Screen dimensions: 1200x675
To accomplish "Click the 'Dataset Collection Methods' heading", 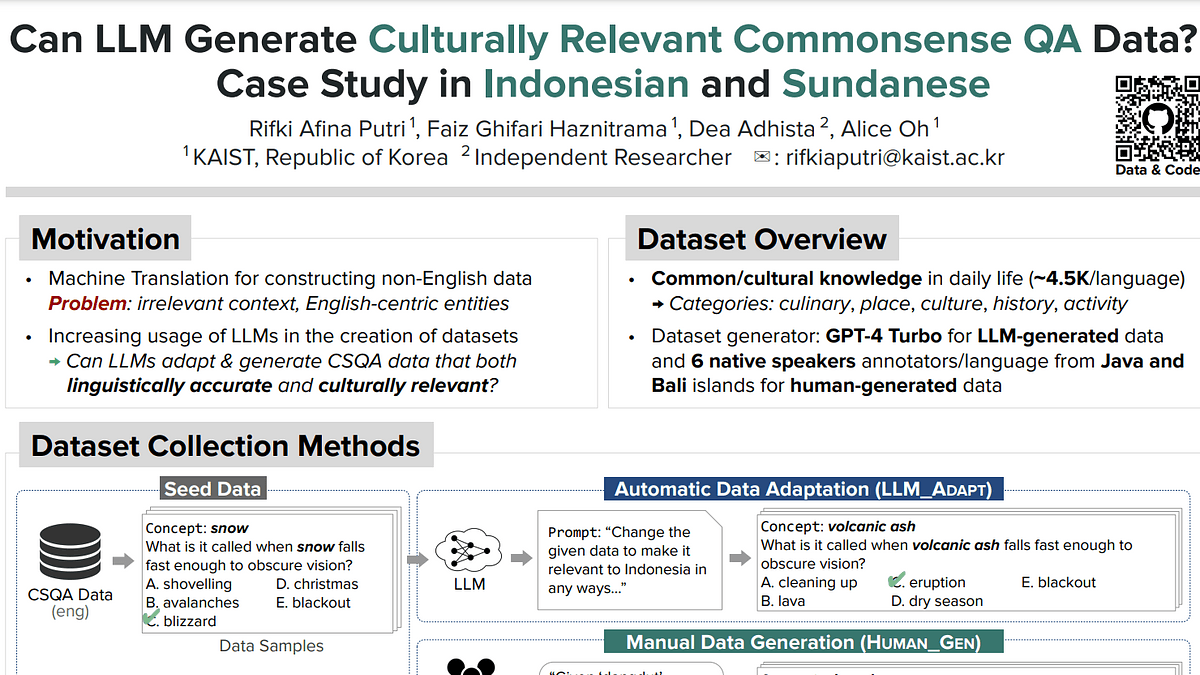I will 225,445.
